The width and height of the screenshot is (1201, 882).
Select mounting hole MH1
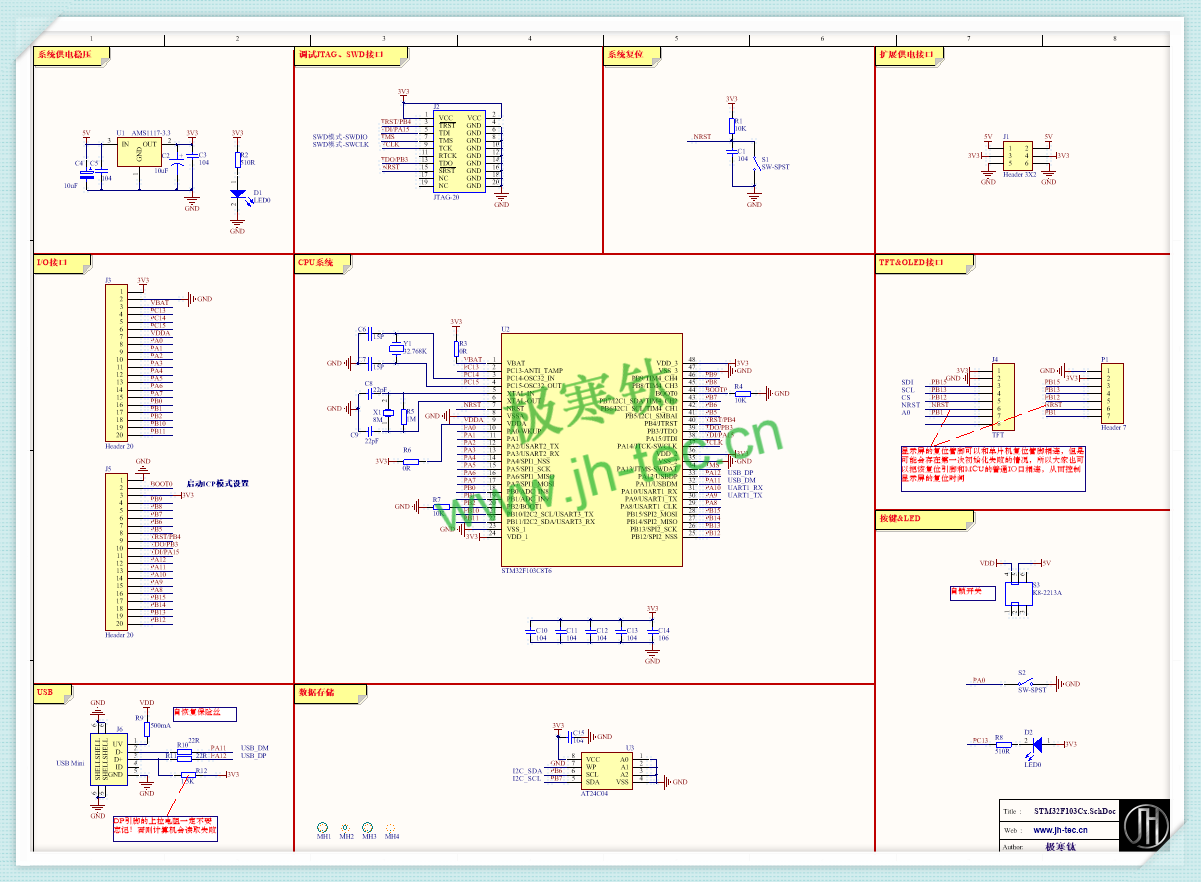(323, 828)
